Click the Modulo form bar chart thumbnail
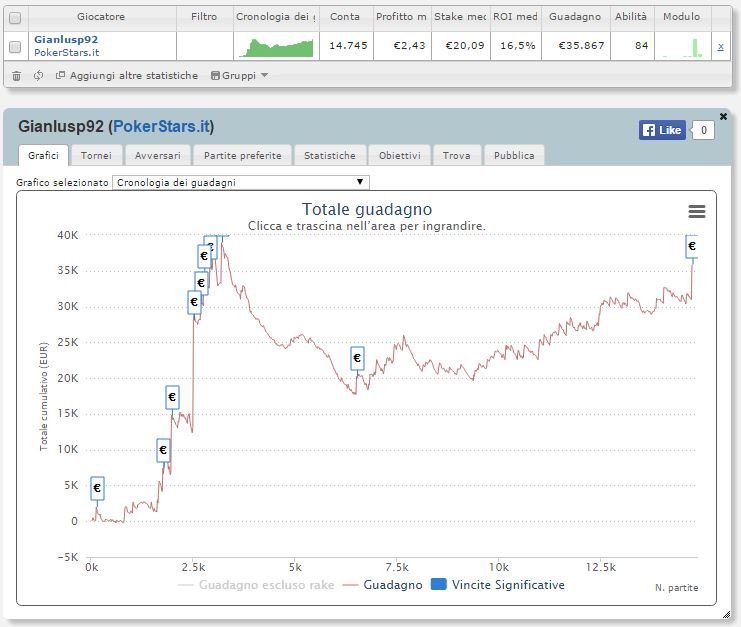 pyautogui.click(x=683, y=47)
